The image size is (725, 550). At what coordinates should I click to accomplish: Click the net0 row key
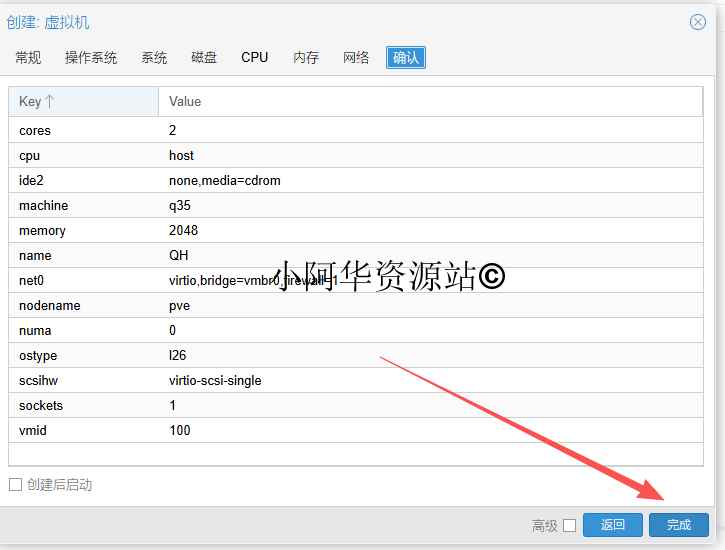[31, 281]
